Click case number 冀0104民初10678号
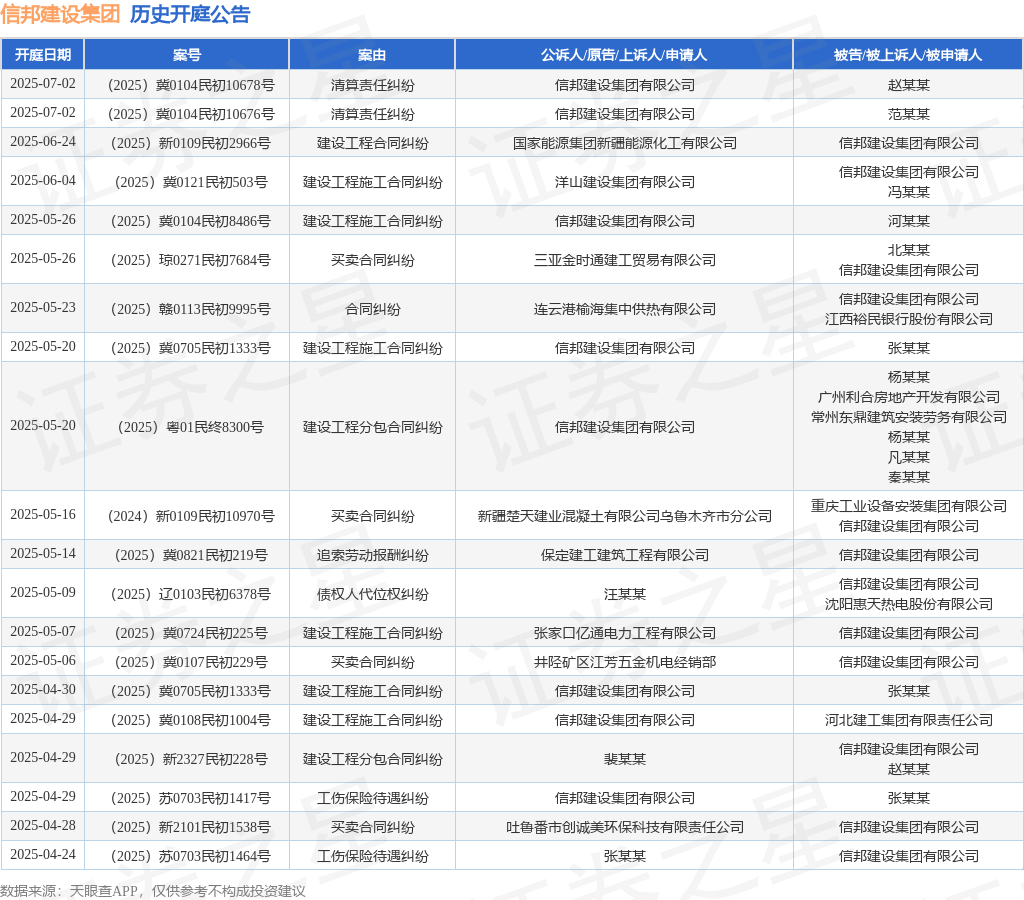 pos(191,85)
